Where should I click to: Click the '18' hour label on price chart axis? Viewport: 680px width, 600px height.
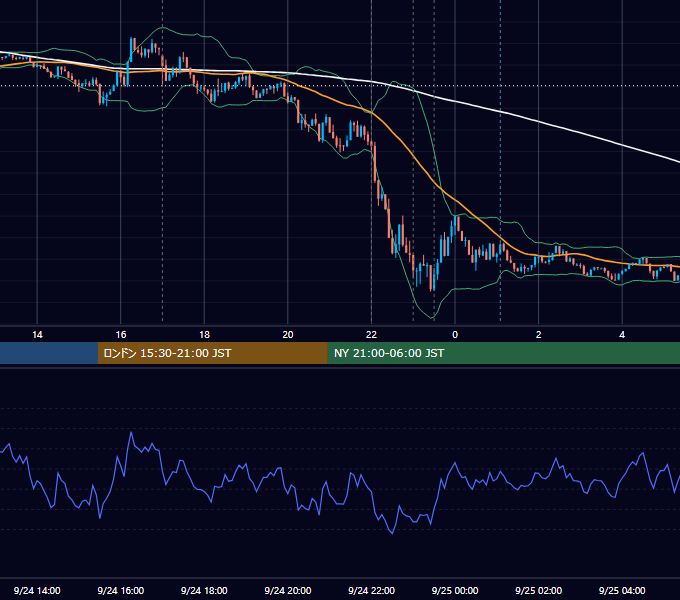[x=204, y=335]
